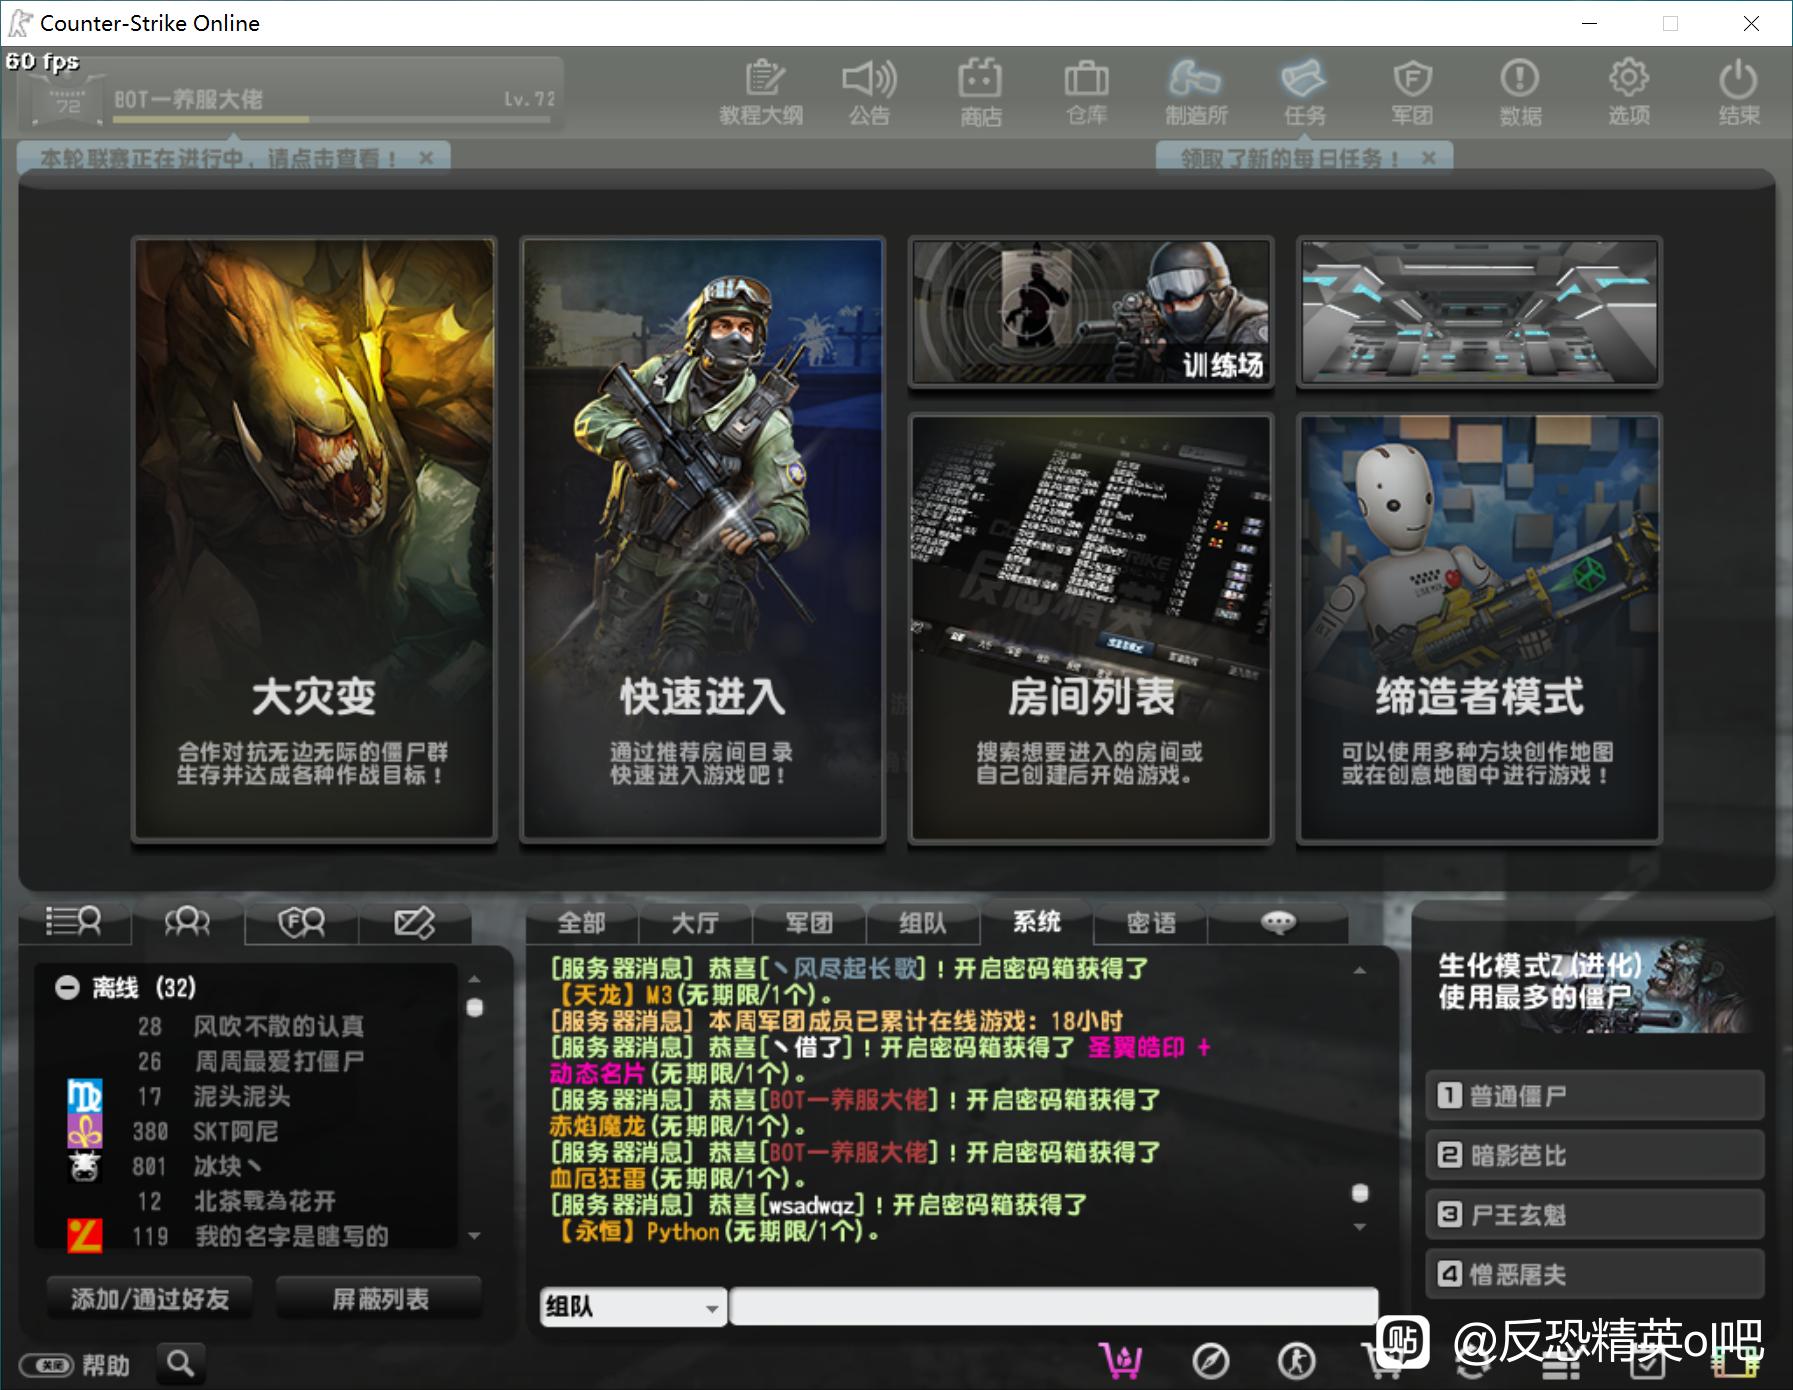Select the 1 普通僵尸 zombie entry
1793x1390 pixels.
(1594, 1096)
